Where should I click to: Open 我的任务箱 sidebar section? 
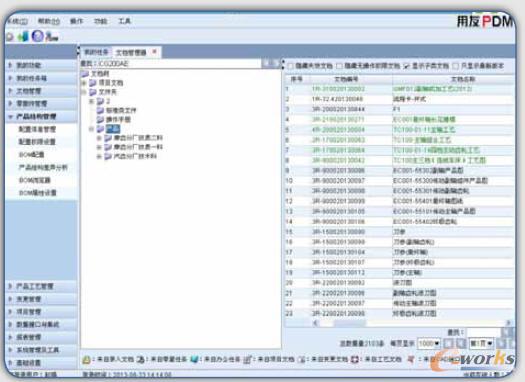pos(41,78)
